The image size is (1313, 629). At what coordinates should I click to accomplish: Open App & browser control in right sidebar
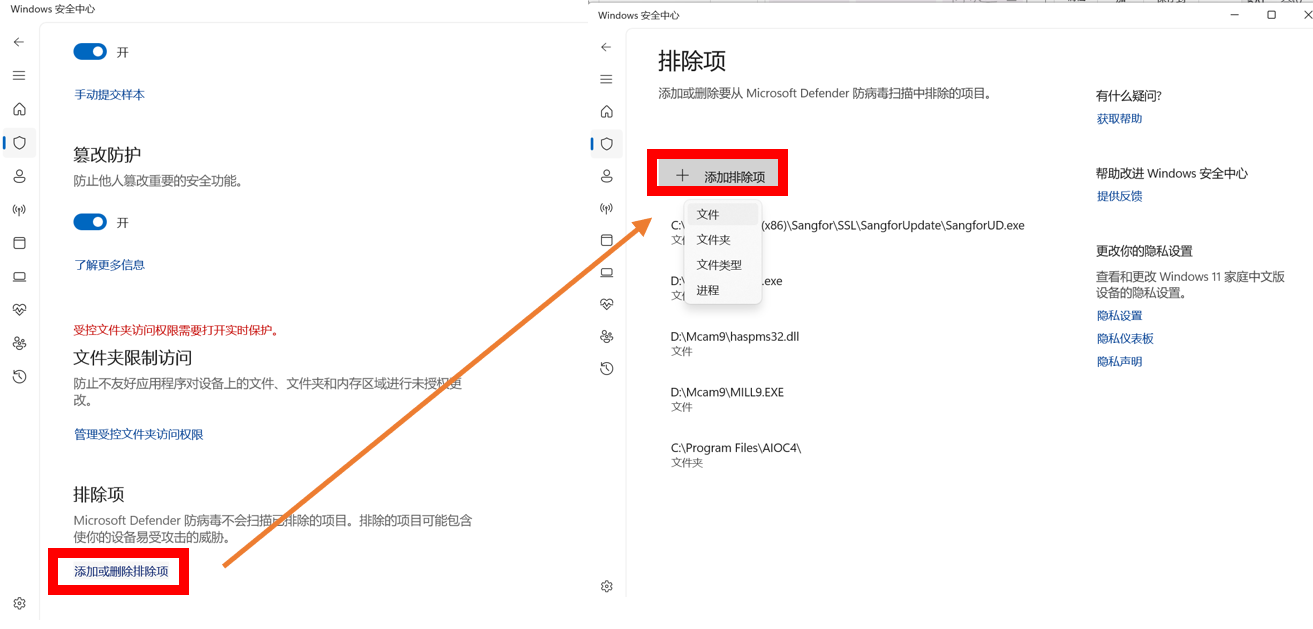click(x=606, y=240)
